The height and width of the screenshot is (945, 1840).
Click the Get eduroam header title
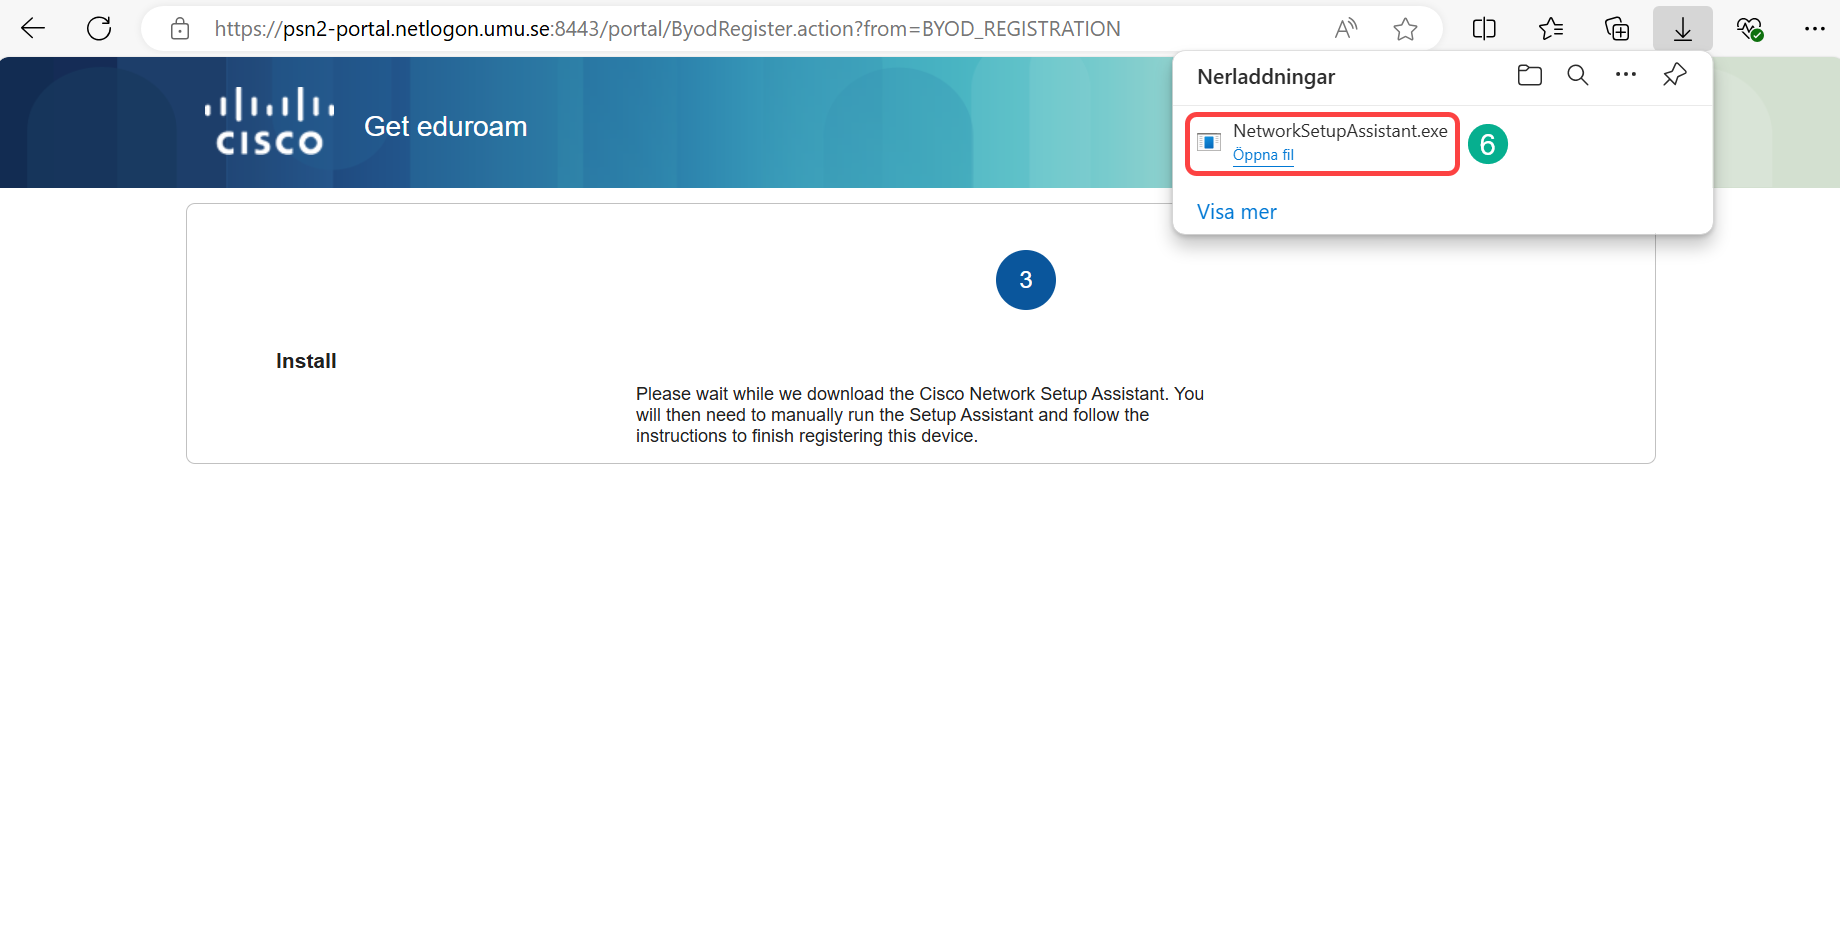[445, 127]
